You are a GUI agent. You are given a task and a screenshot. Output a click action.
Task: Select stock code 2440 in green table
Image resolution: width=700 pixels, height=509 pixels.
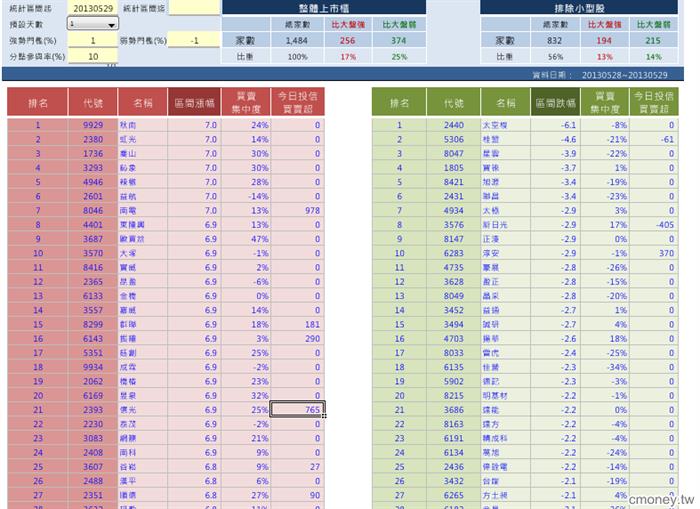click(x=454, y=125)
